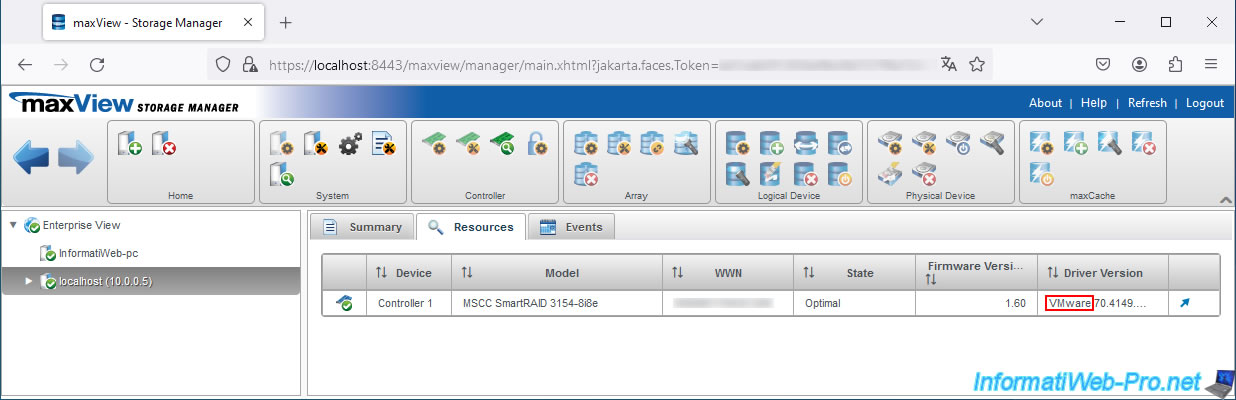This screenshot has width=1236, height=400.
Task: Click the Delete Array icon with red X
Action: [586, 176]
